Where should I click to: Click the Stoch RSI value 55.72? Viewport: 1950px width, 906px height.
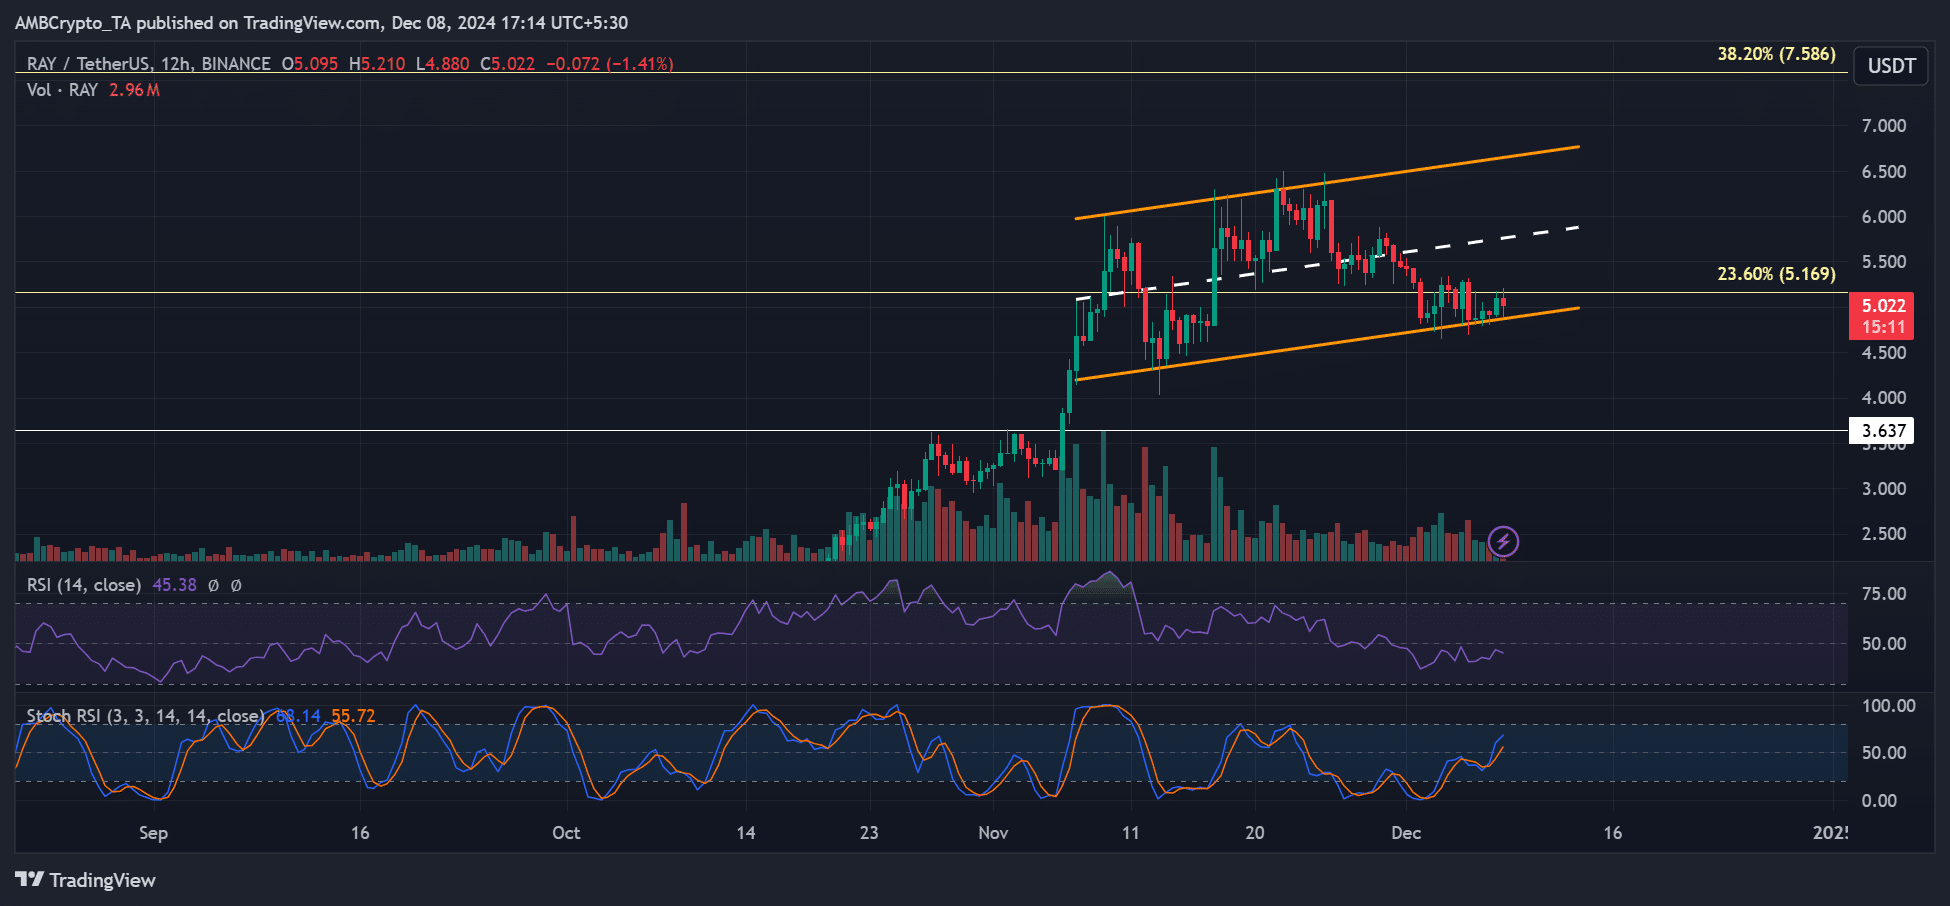pyautogui.click(x=353, y=716)
